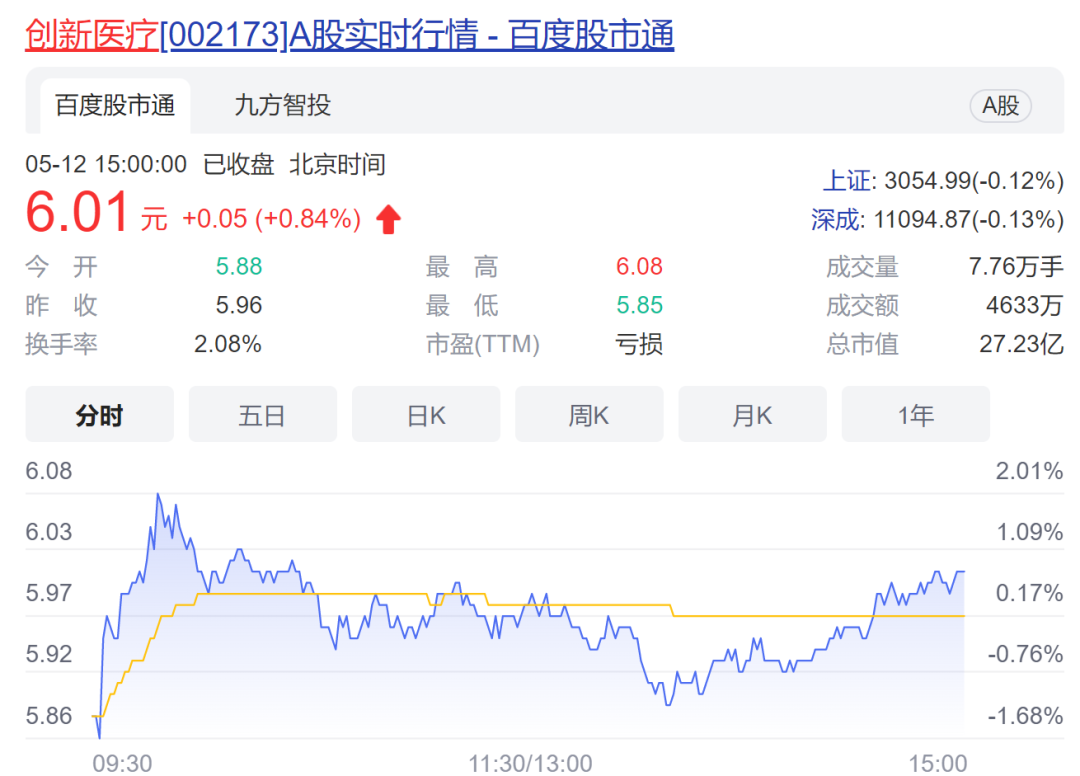Click the 成交量 value 7.76万手
1080x776 pixels.
click(1016, 267)
